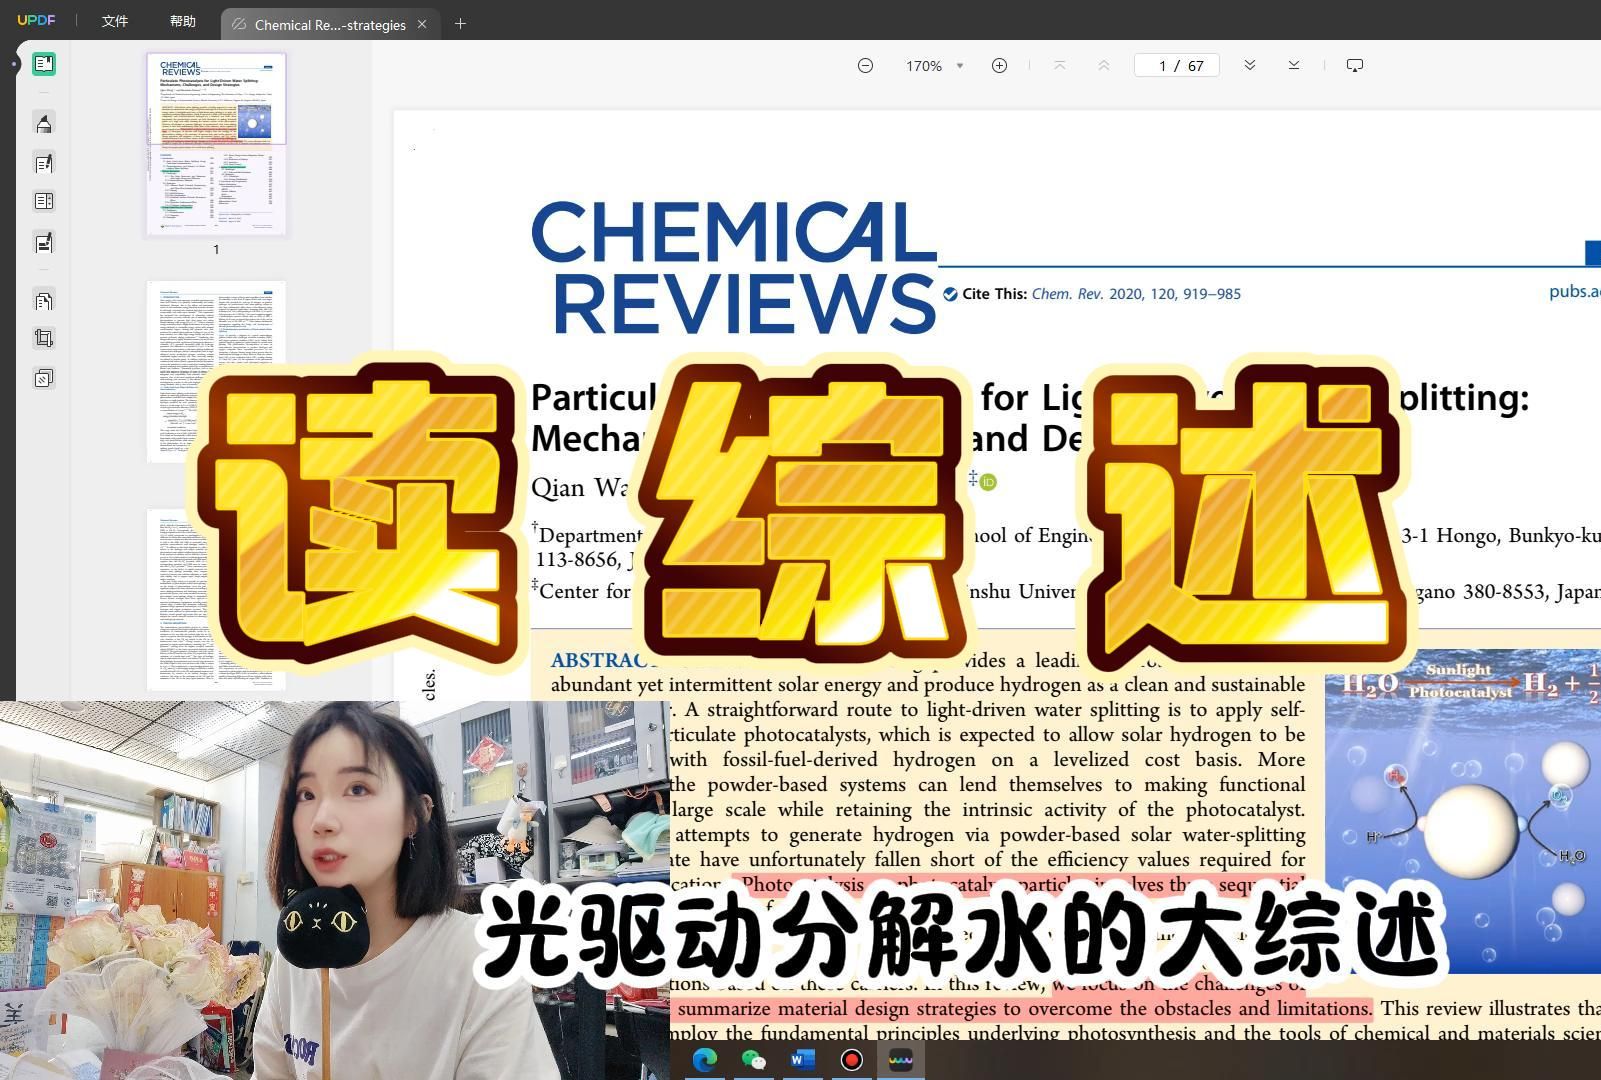Jump to the first page arrow

(x=1060, y=65)
